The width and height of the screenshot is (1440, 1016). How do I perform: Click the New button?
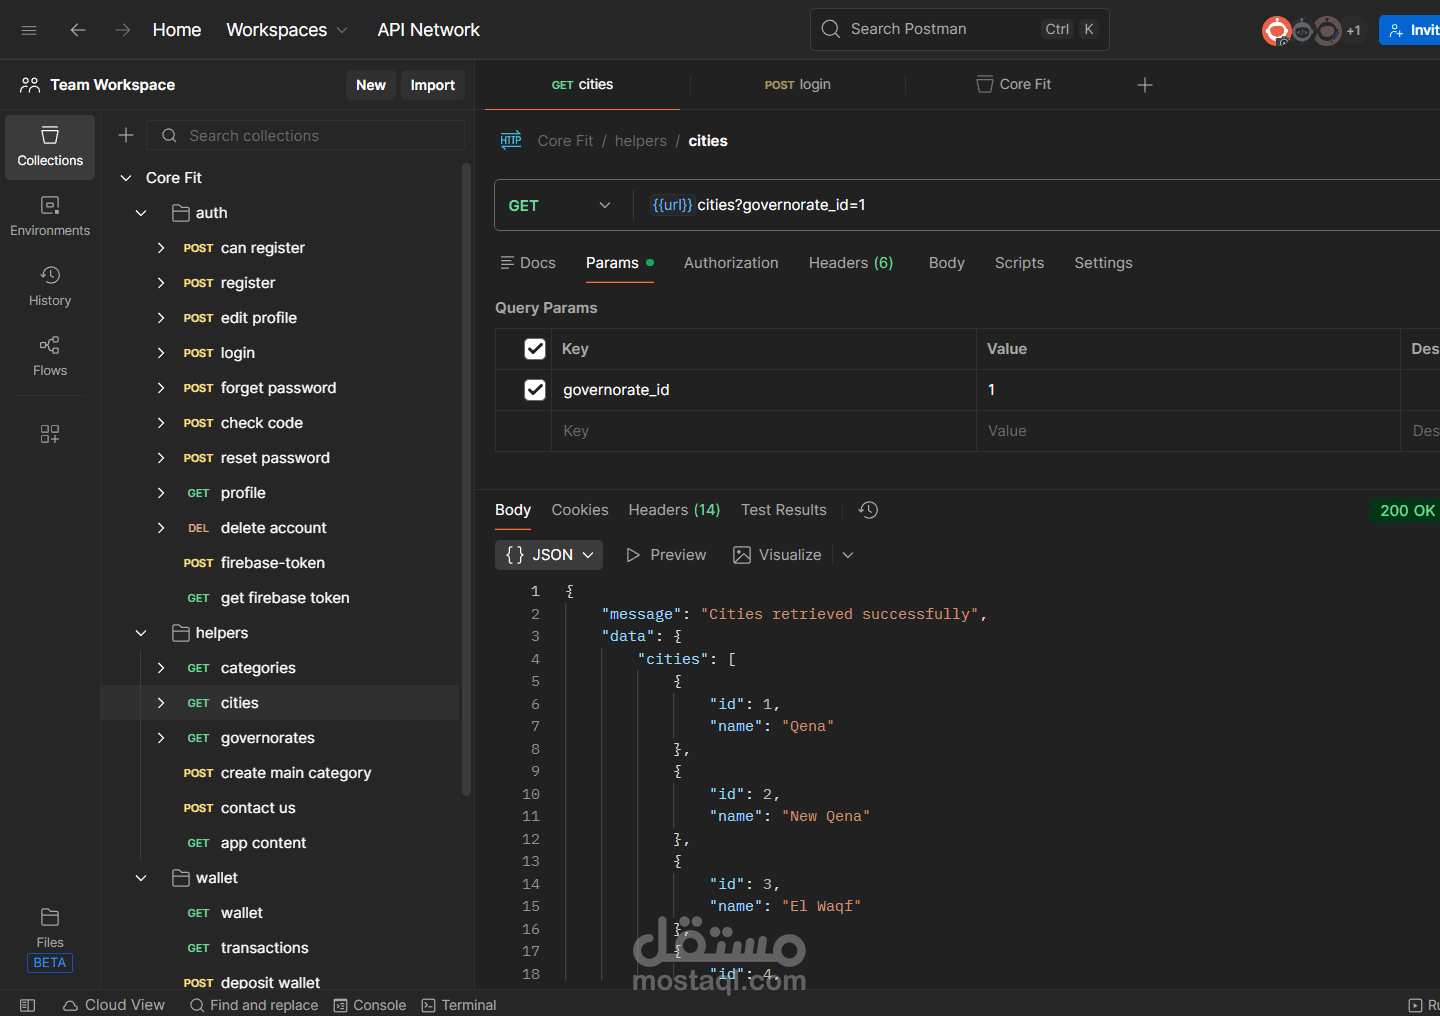tap(371, 85)
